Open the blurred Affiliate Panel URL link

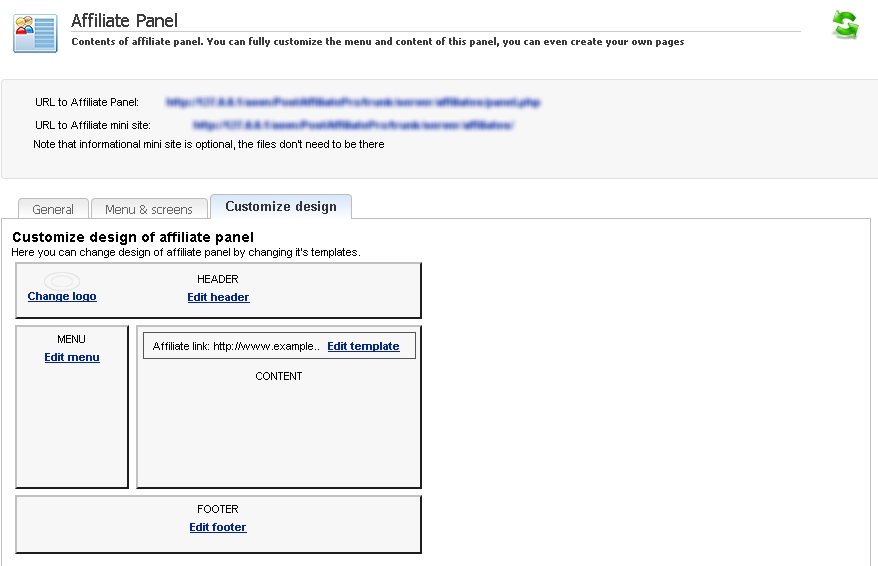coord(353,102)
